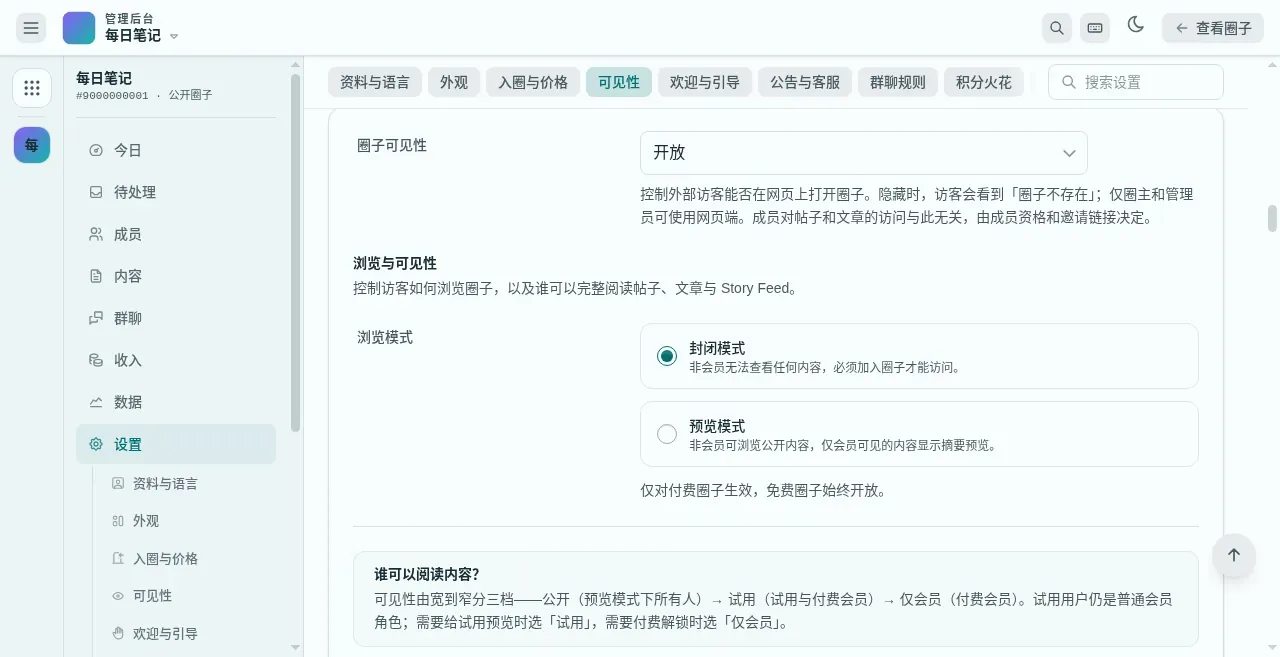Viewport: 1280px width, 657px height.
Task: Click the sidebar scroll down arrow
Action: pos(295,647)
